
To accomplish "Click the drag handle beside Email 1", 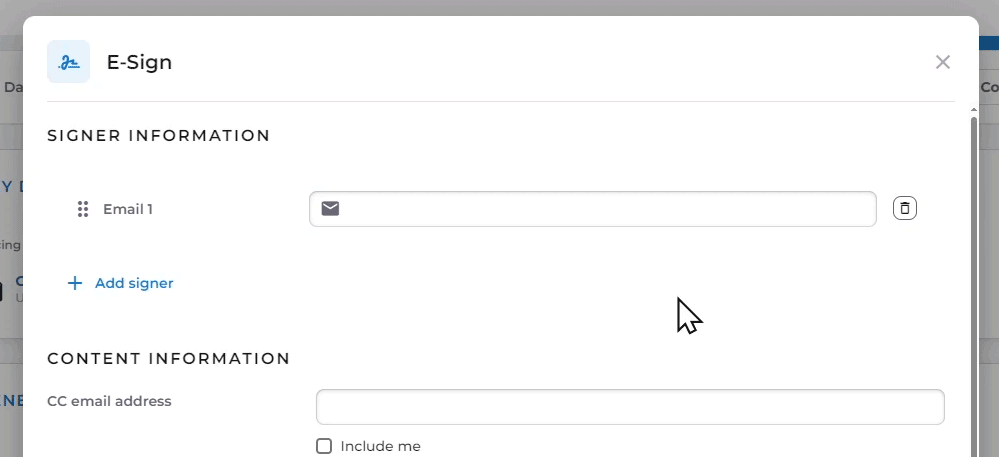I will 83,209.
